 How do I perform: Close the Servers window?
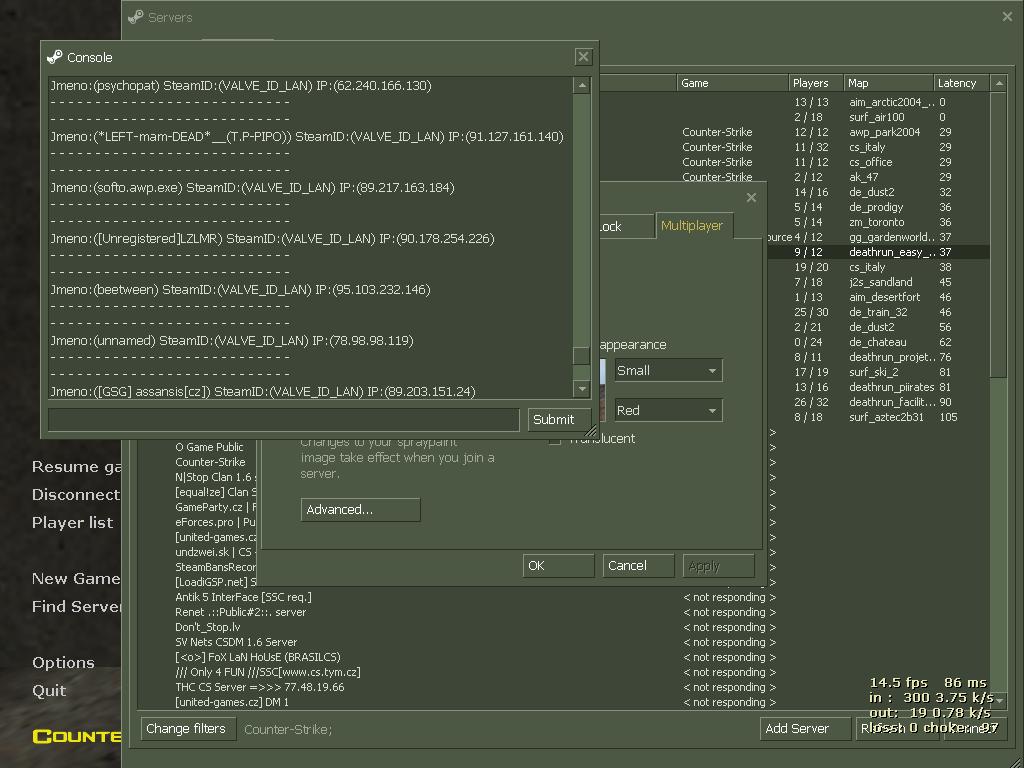click(1007, 16)
